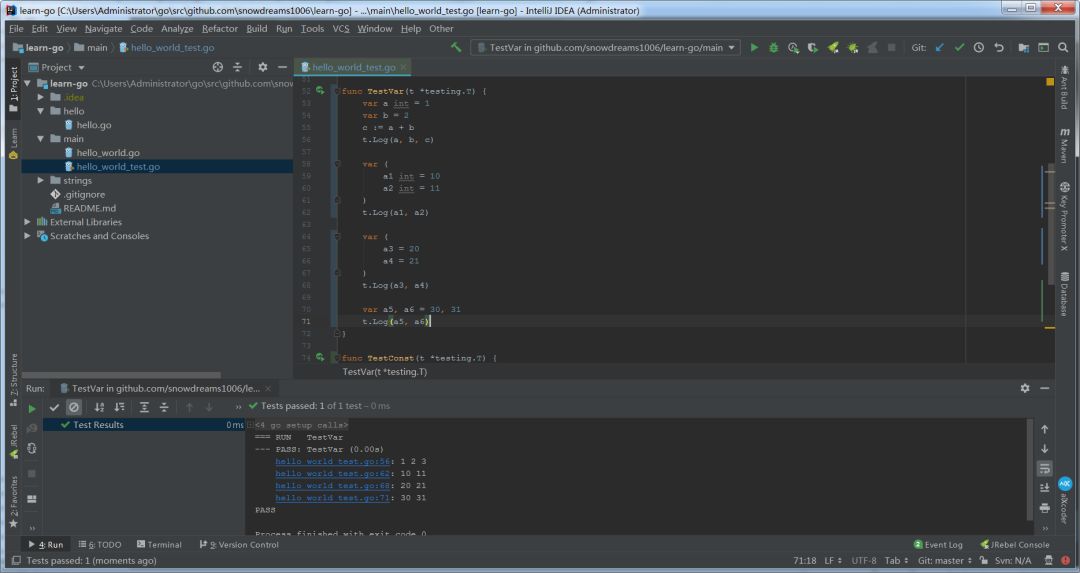Click the Build hammer icon
1080x573 pixels.
(x=457, y=47)
